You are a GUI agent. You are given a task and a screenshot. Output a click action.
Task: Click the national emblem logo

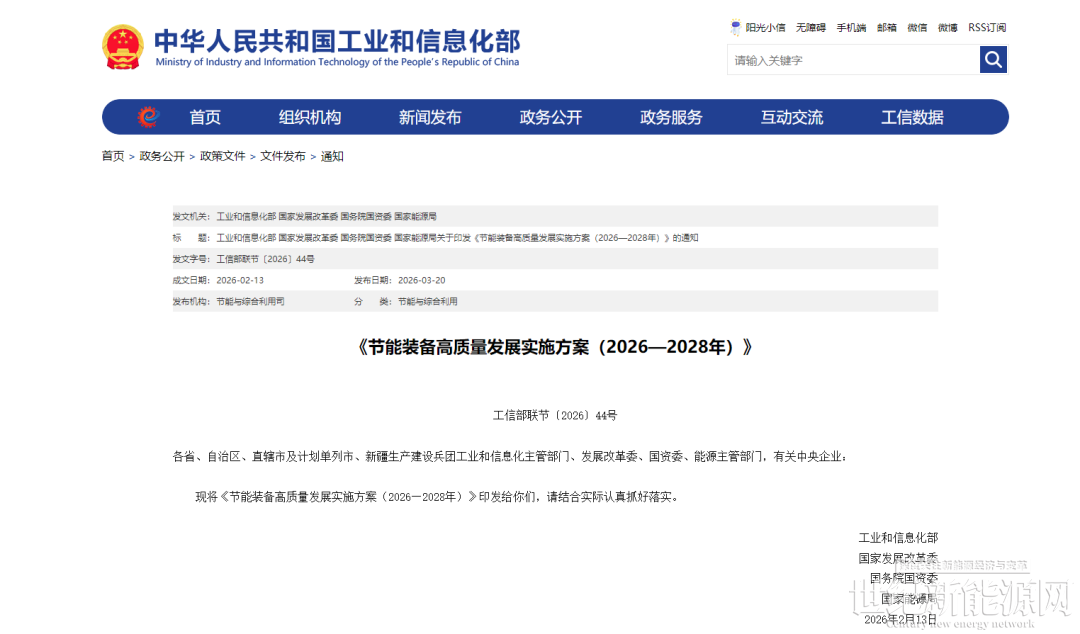tap(123, 47)
